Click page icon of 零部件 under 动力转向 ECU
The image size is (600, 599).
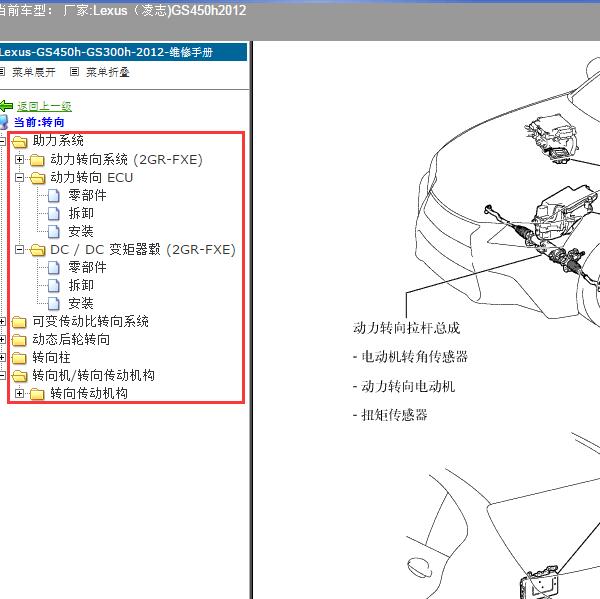click(x=54, y=196)
